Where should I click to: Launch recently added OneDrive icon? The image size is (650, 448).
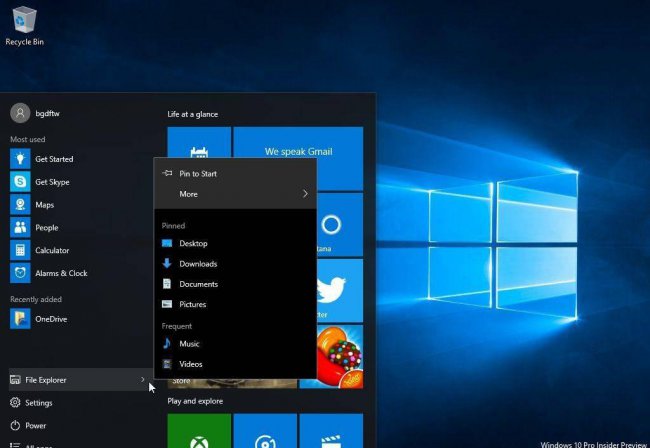click(20, 319)
